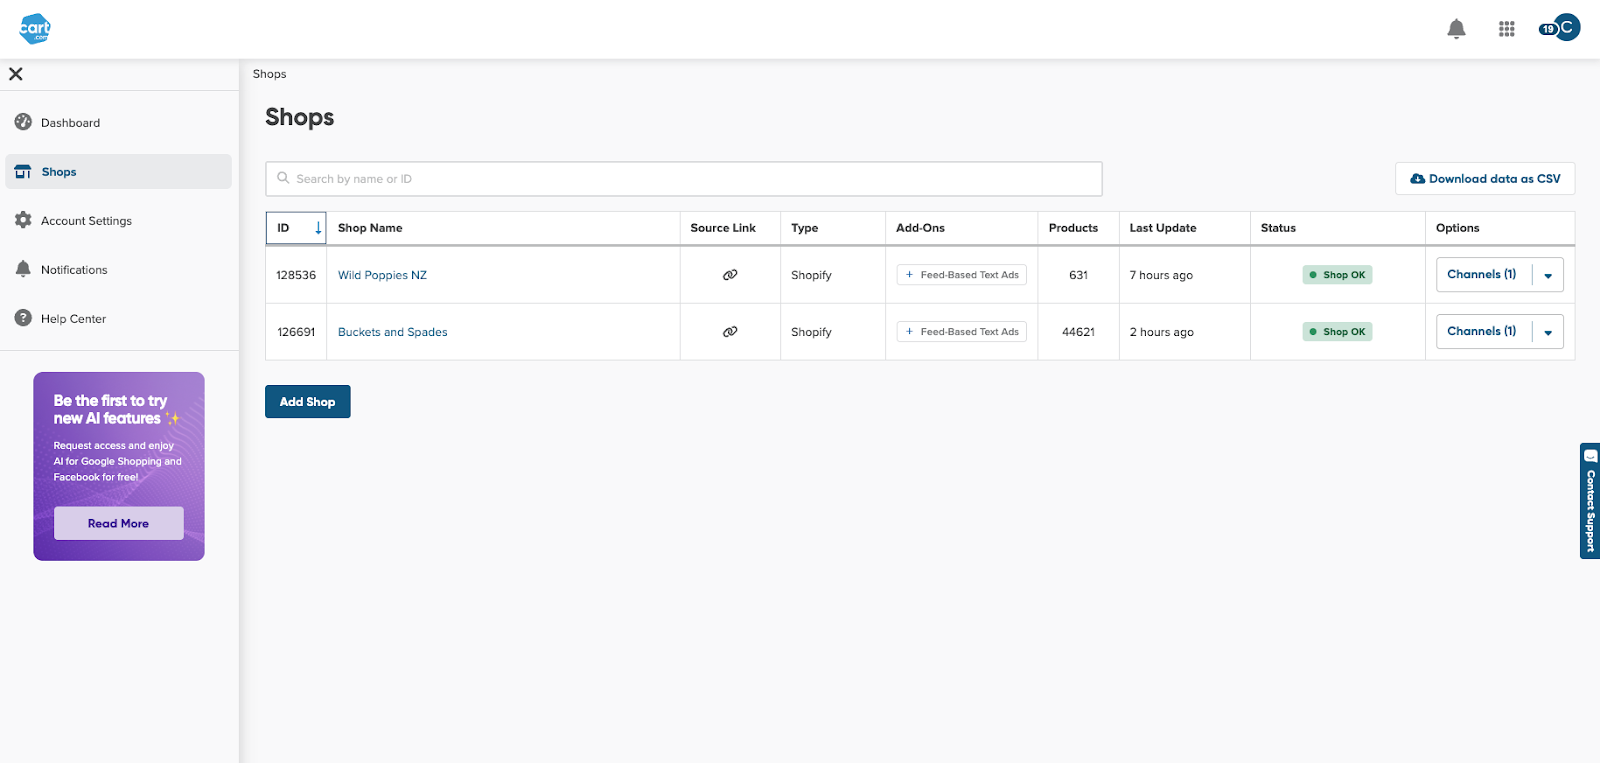Sort the table by ID column arrow
The image size is (1600, 763).
pyautogui.click(x=318, y=228)
